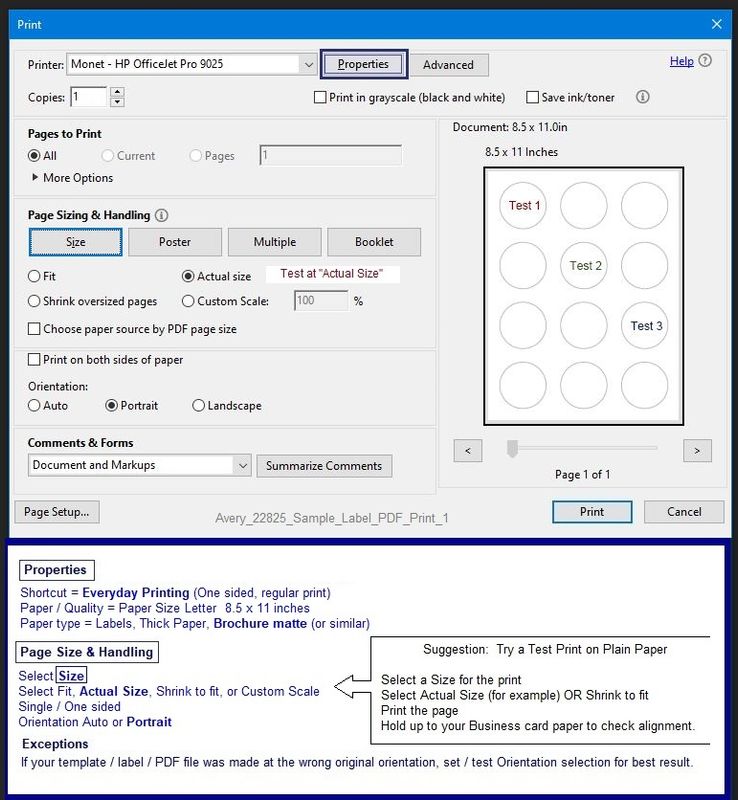The image size is (738, 800).
Task: Select the Current page radio button
Action: click(107, 156)
